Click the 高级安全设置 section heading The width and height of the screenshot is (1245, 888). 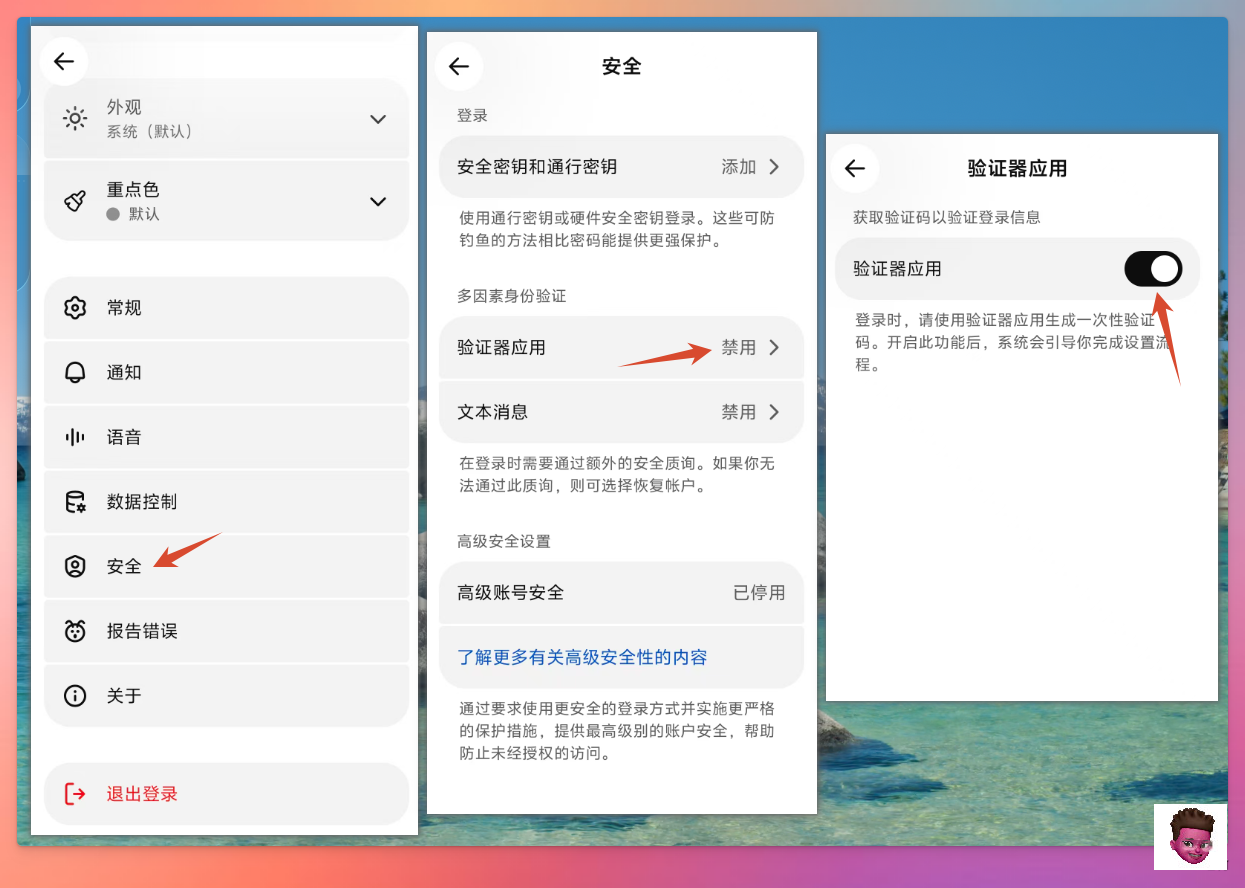pyautogui.click(x=504, y=541)
